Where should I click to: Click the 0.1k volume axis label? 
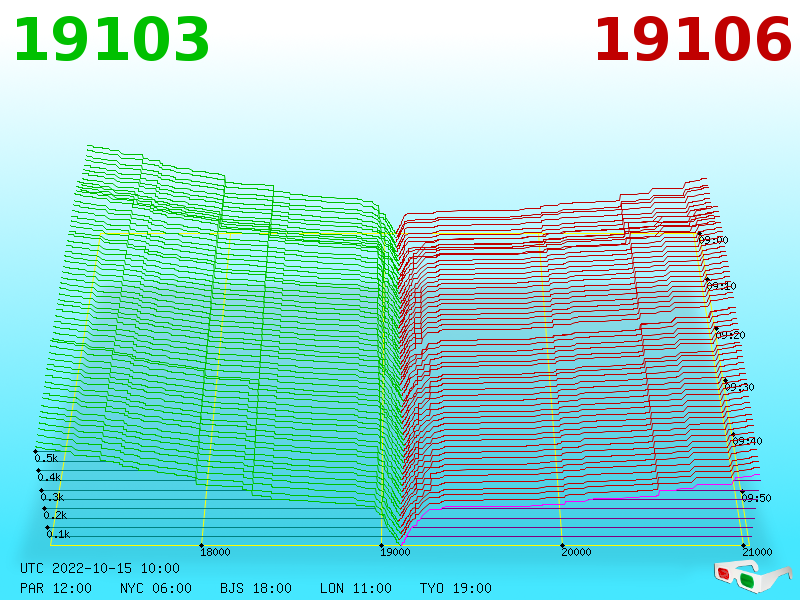click(59, 534)
